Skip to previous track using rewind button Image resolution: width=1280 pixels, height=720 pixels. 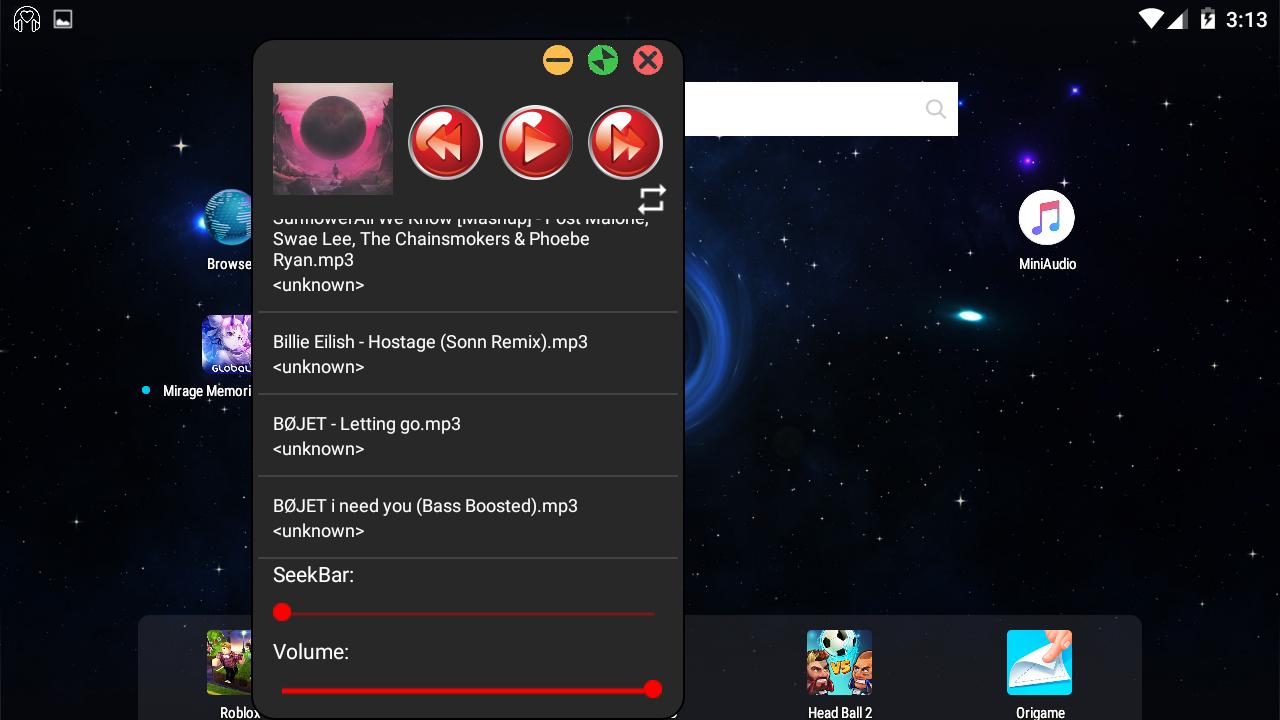pos(446,143)
